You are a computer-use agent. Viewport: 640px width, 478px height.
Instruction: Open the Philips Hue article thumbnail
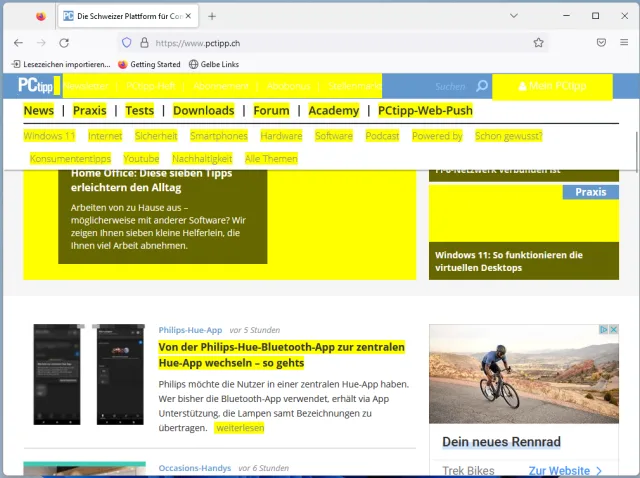click(x=88, y=374)
